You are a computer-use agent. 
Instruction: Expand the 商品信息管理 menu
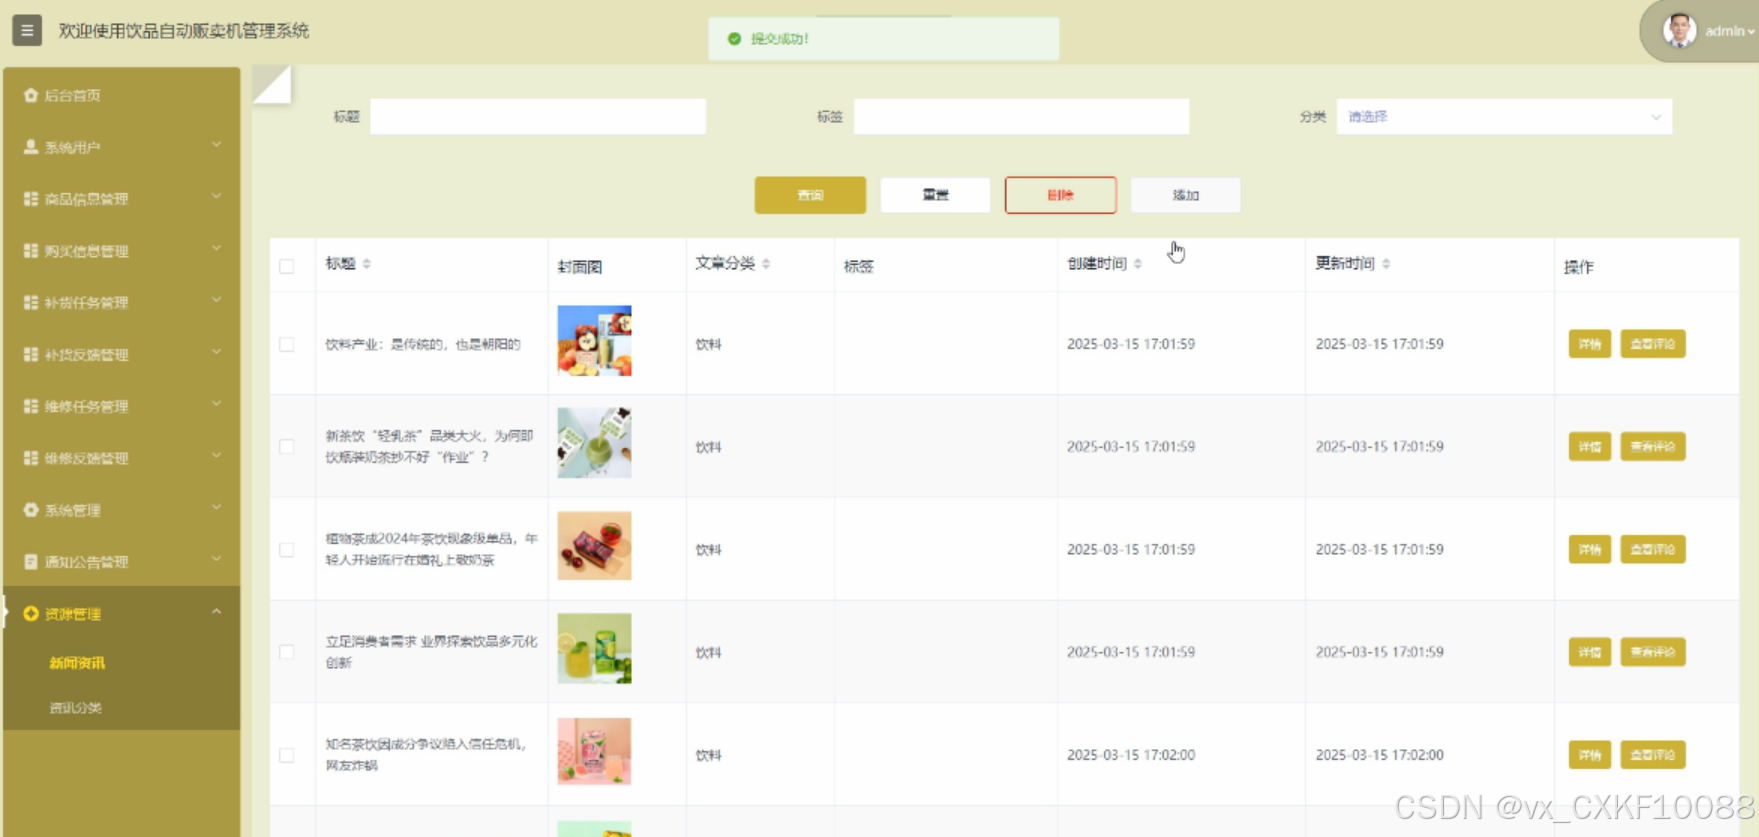(121, 199)
